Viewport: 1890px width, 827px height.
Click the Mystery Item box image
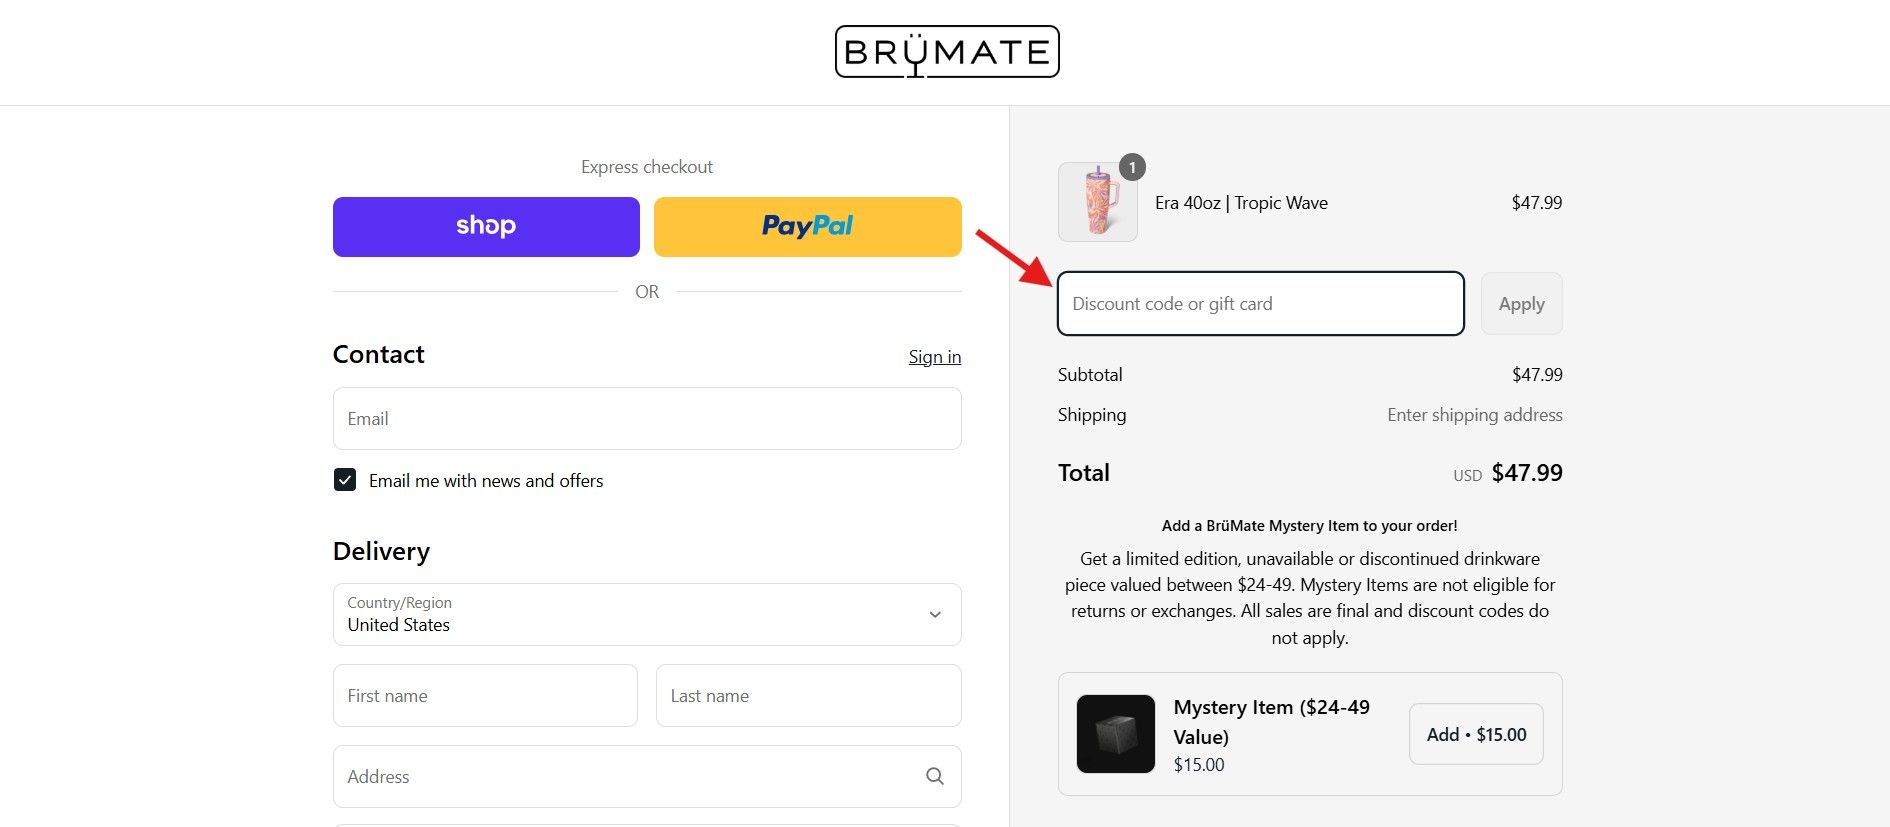(1115, 734)
